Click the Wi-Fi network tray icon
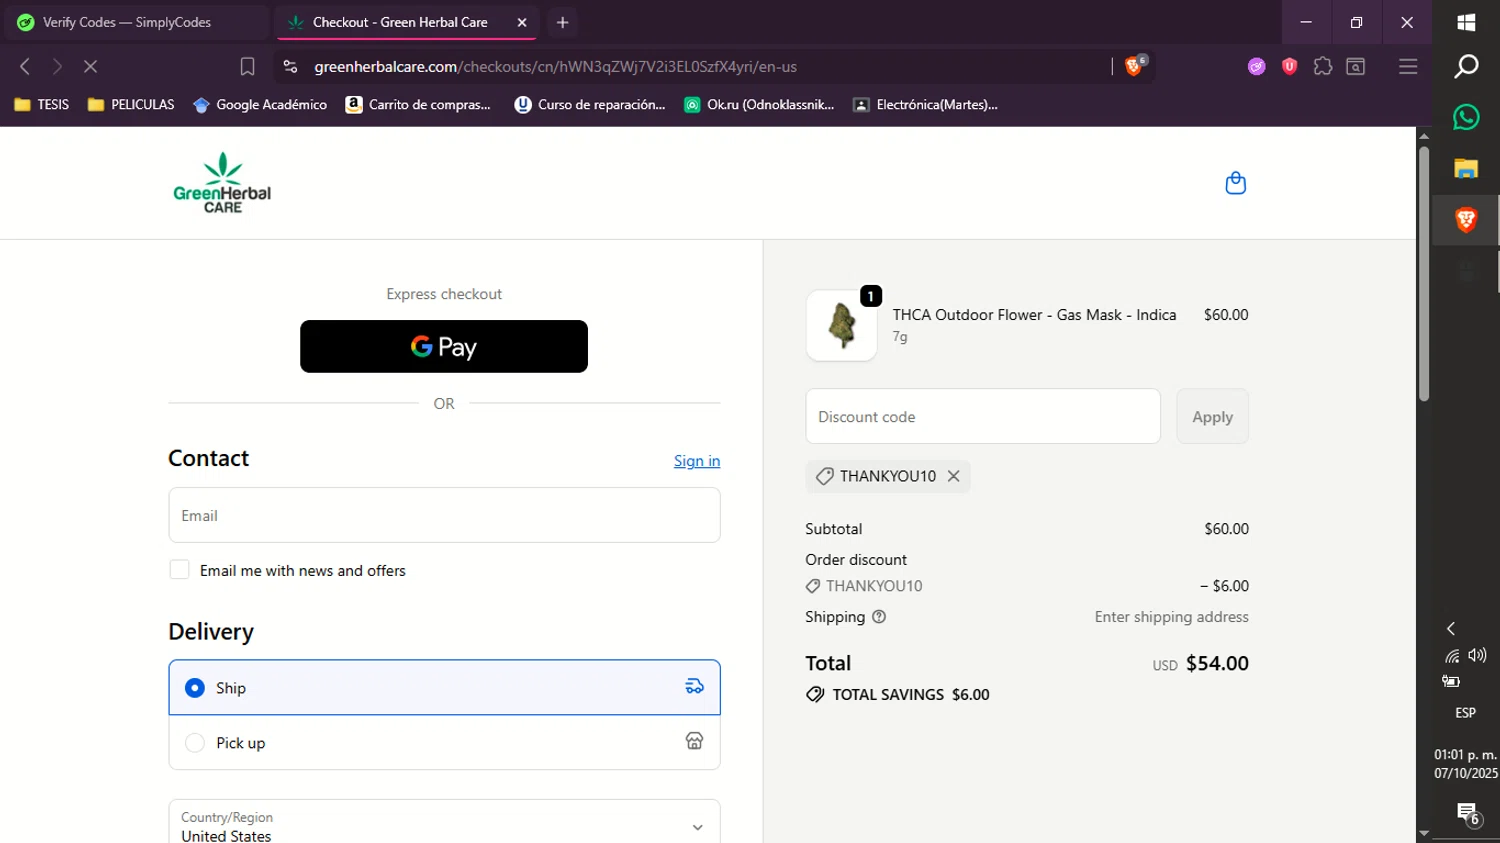 1452,656
